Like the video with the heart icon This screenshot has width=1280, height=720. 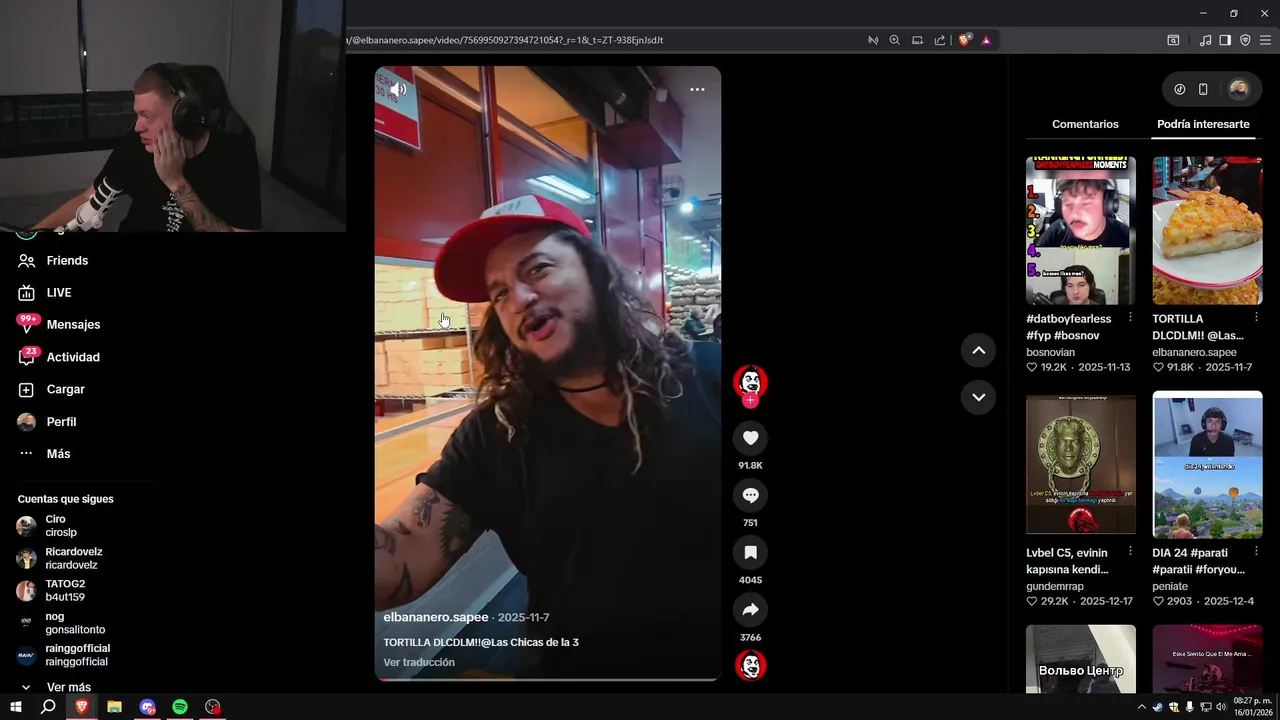[x=750, y=438]
